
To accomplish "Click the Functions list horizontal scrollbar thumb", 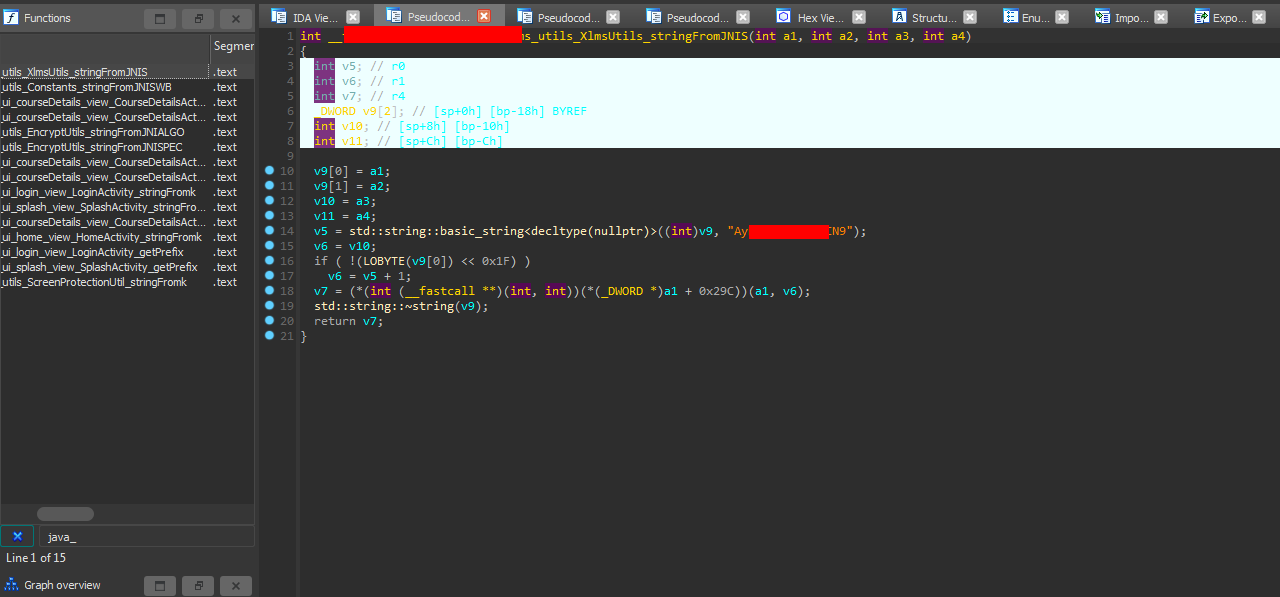I will [65, 514].
